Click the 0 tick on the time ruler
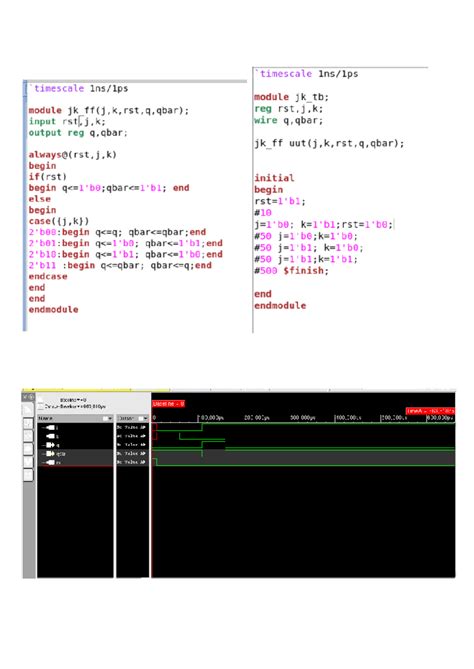This screenshot has height=669, width=474. point(154,418)
